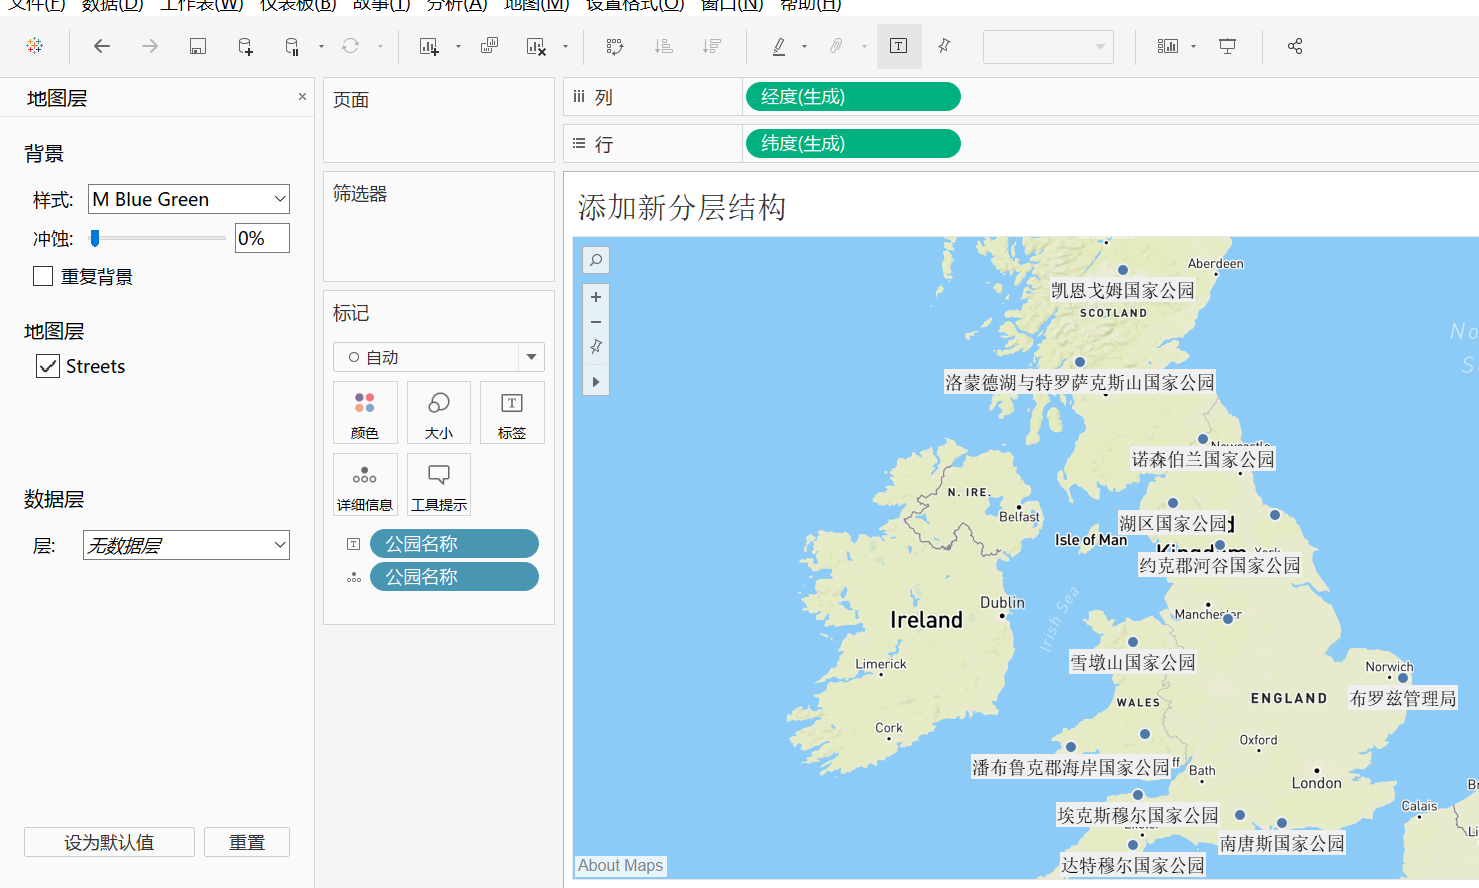Open the 仪表板(B) menu
1479x888 pixels.
[x=298, y=5]
